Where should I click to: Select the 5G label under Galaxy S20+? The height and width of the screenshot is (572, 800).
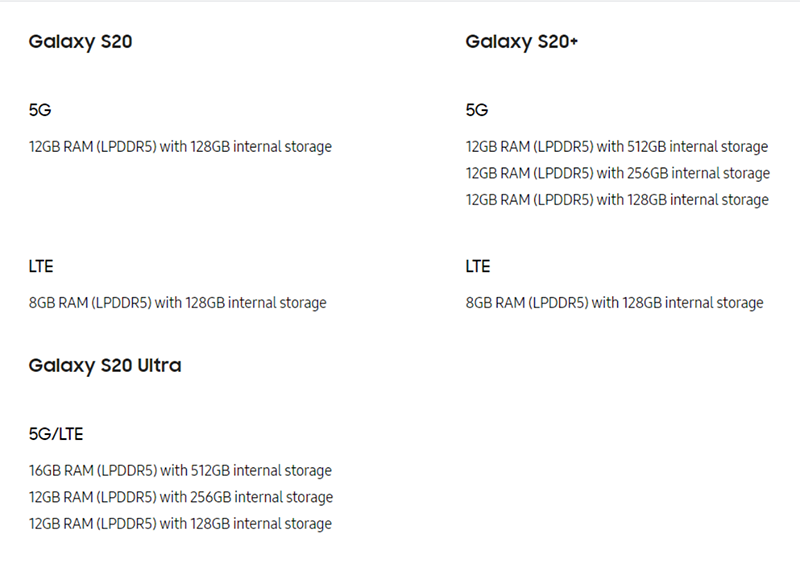coord(477,110)
